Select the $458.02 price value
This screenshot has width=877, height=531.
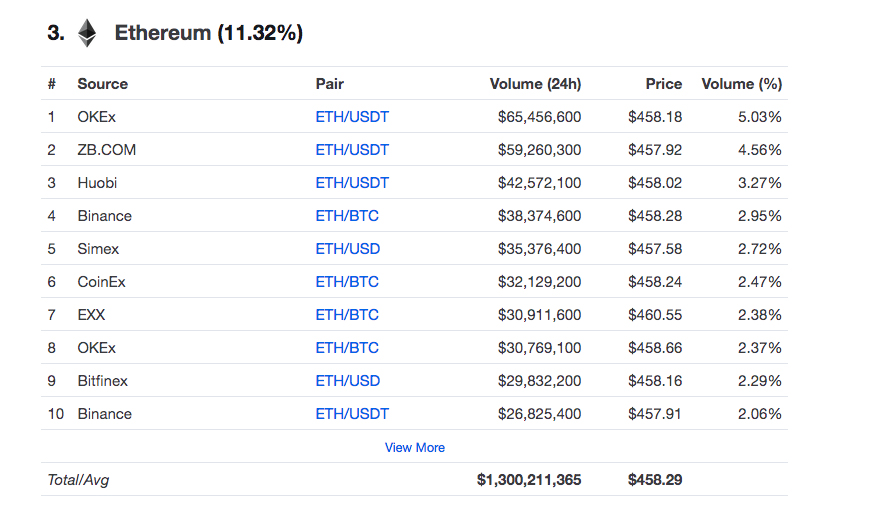coord(655,183)
